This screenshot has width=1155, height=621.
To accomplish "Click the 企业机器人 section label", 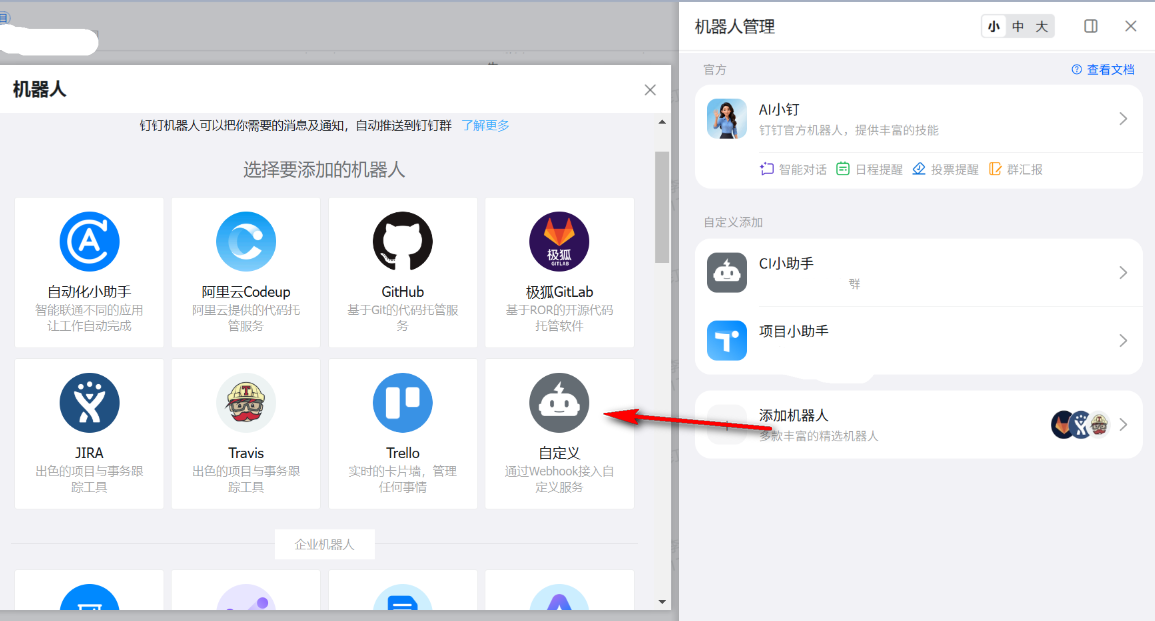I will 324,544.
